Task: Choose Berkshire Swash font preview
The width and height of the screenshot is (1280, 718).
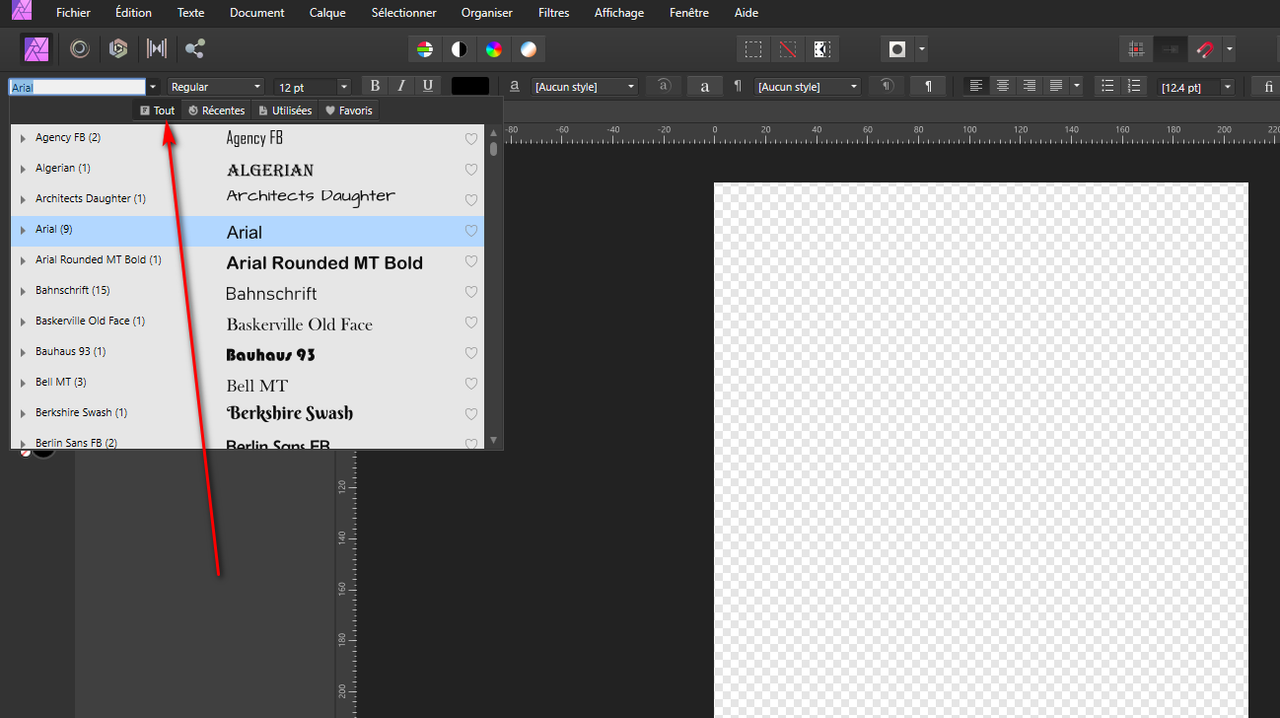Action: [290, 413]
